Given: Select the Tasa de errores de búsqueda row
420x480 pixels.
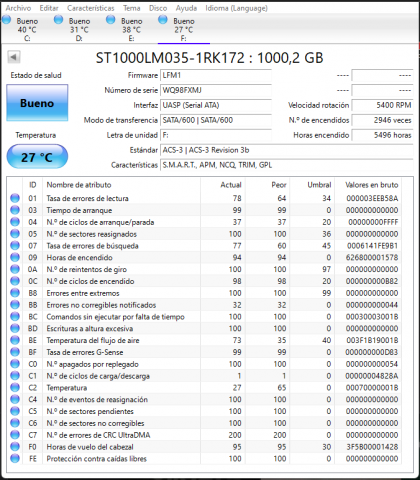Looking at the screenshot, I should (x=204, y=245).
